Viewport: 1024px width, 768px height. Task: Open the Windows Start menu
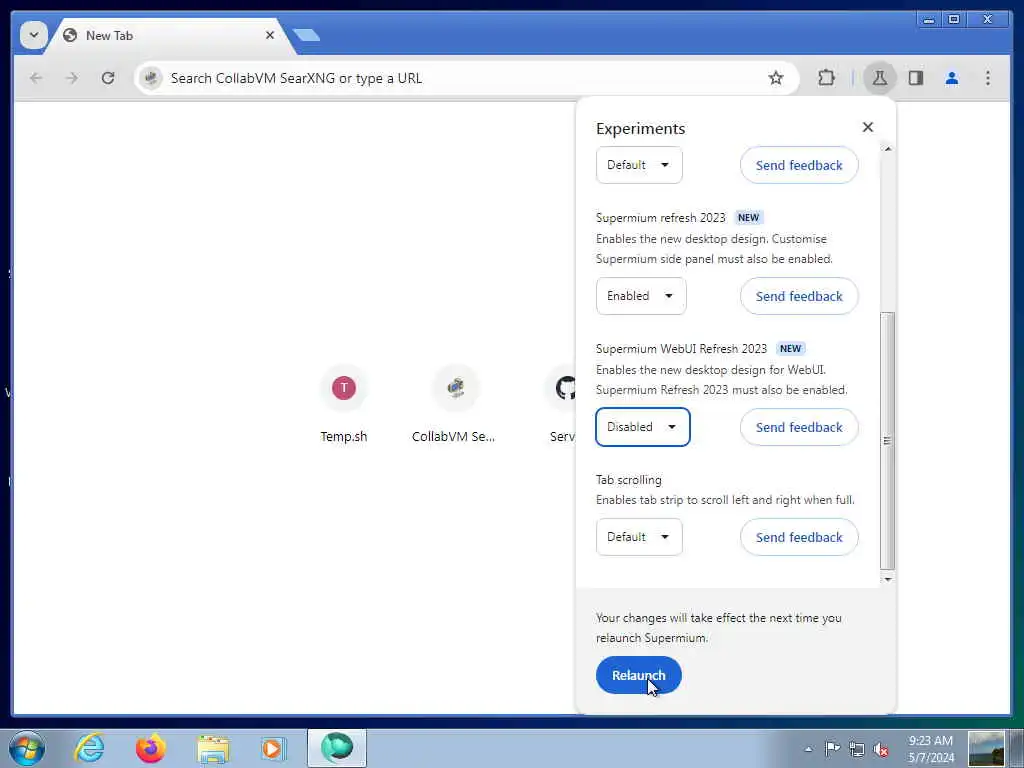(27, 748)
